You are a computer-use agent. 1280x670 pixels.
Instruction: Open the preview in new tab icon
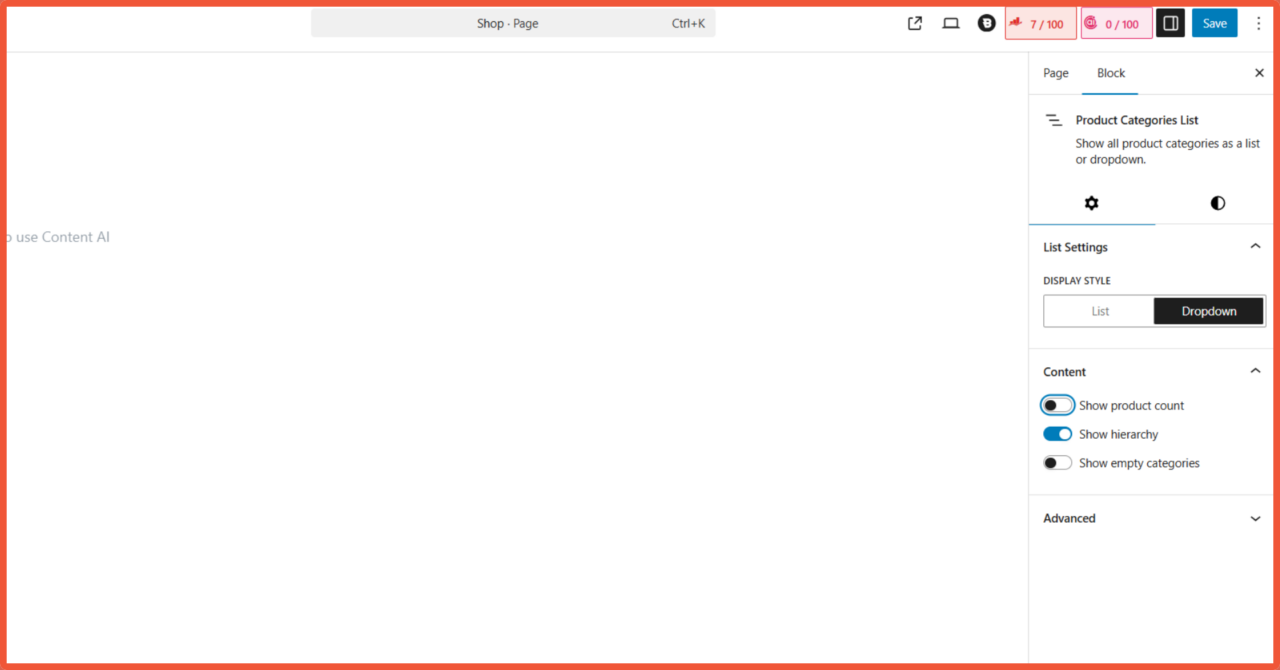(914, 22)
